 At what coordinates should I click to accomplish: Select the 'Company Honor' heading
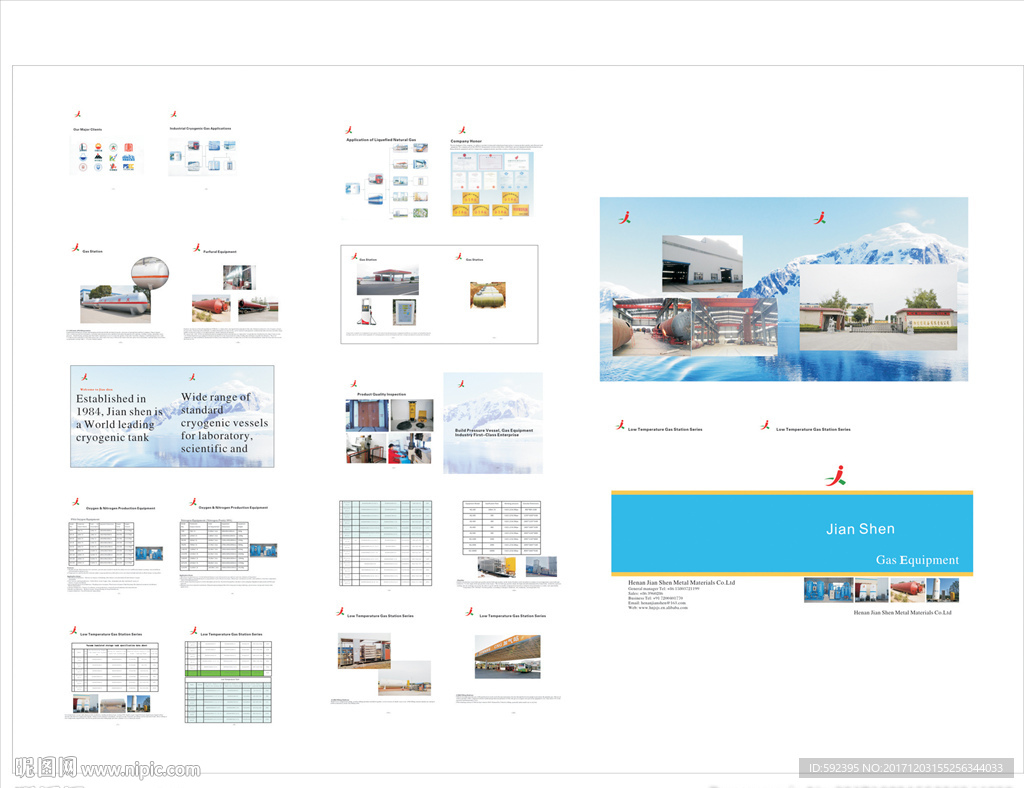466,141
